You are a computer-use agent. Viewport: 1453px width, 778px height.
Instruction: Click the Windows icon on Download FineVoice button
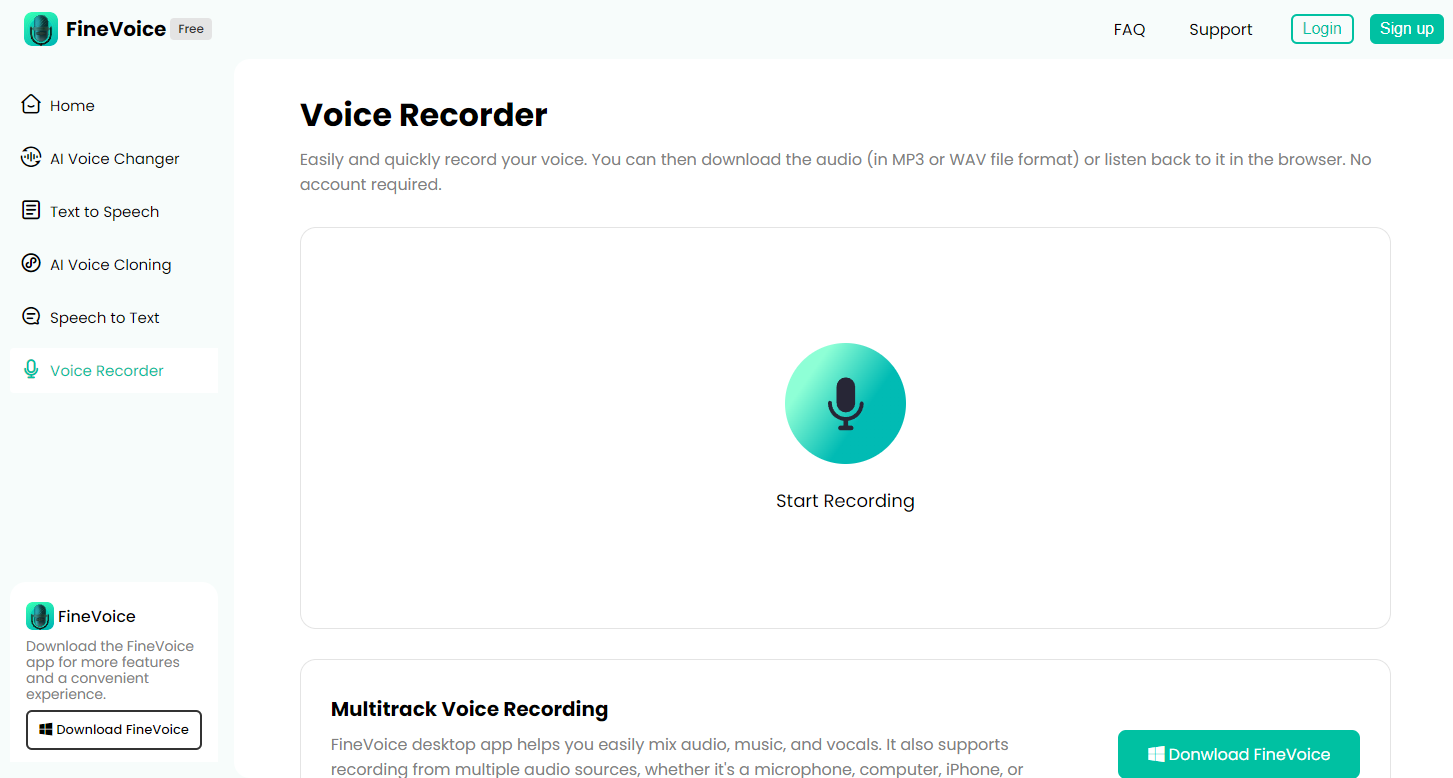tap(45, 730)
